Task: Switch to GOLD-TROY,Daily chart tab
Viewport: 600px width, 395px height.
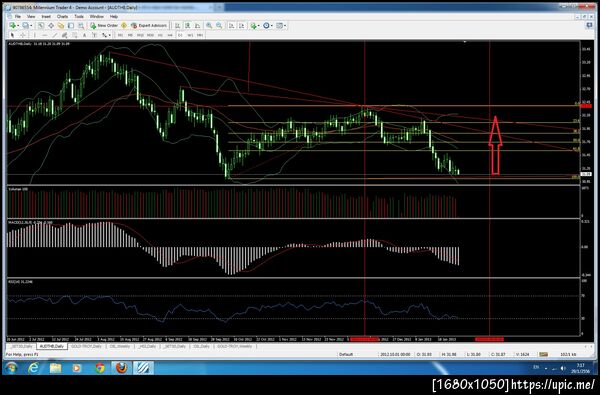Action: [86, 346]
